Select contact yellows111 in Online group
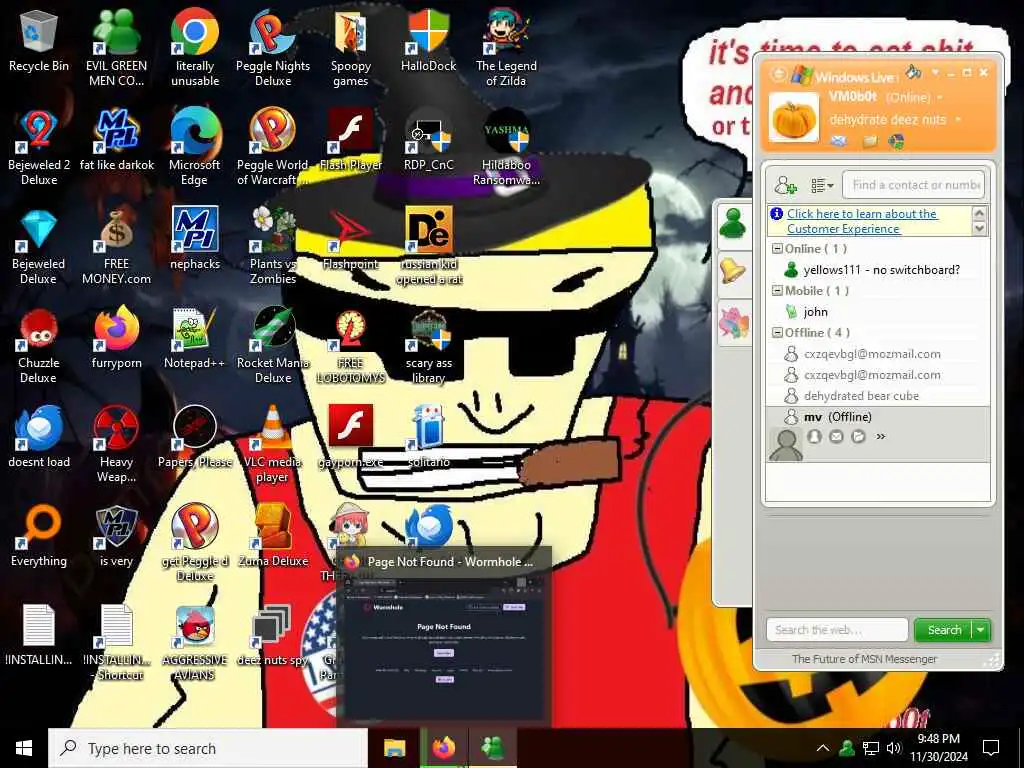The width and height of the screenshot is (1024, 768). coord(877,270)
